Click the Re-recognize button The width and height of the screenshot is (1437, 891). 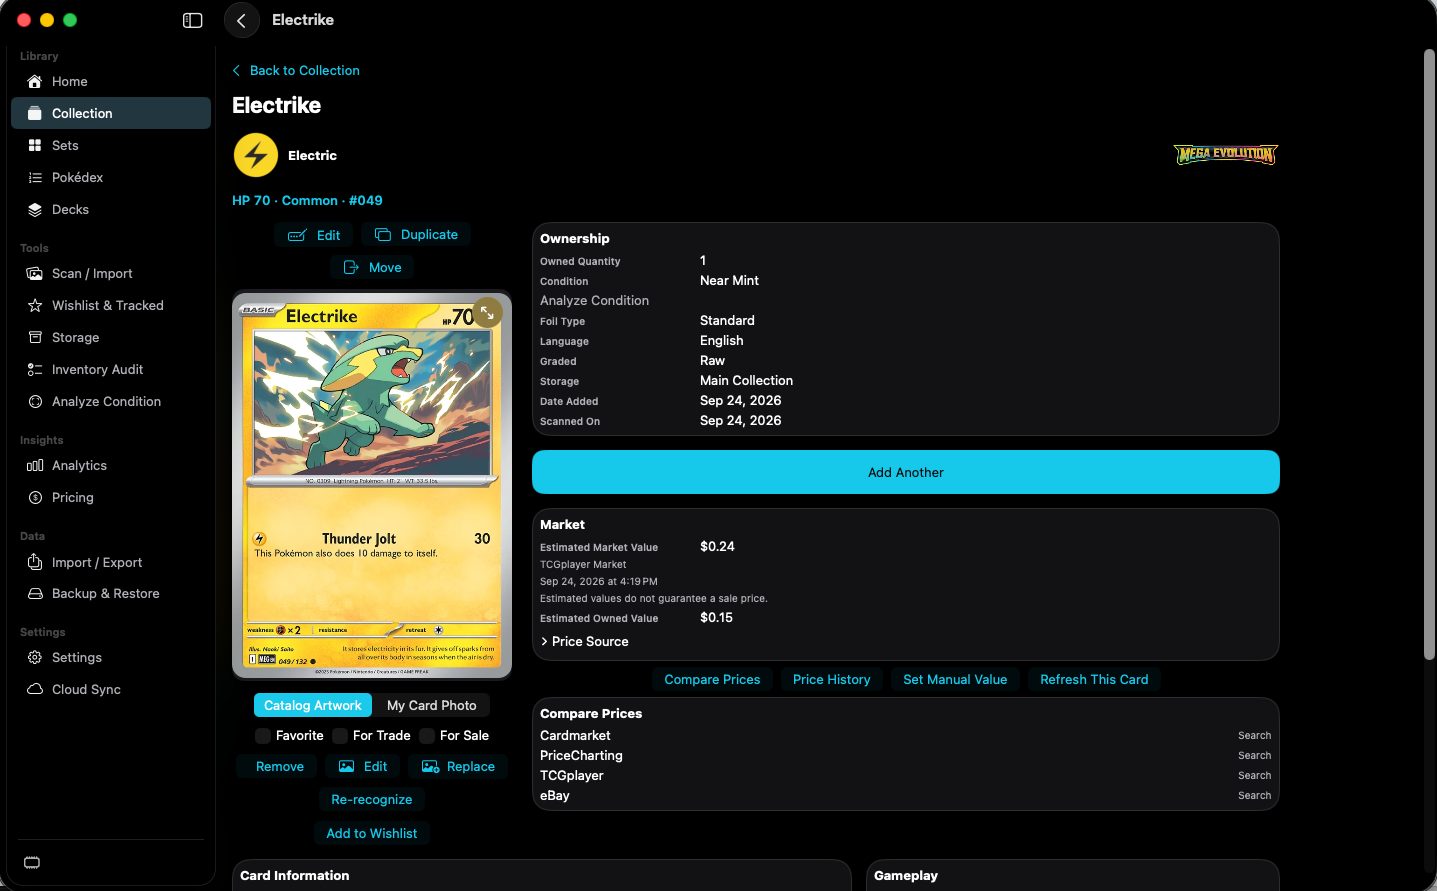[x=372, y=799]
